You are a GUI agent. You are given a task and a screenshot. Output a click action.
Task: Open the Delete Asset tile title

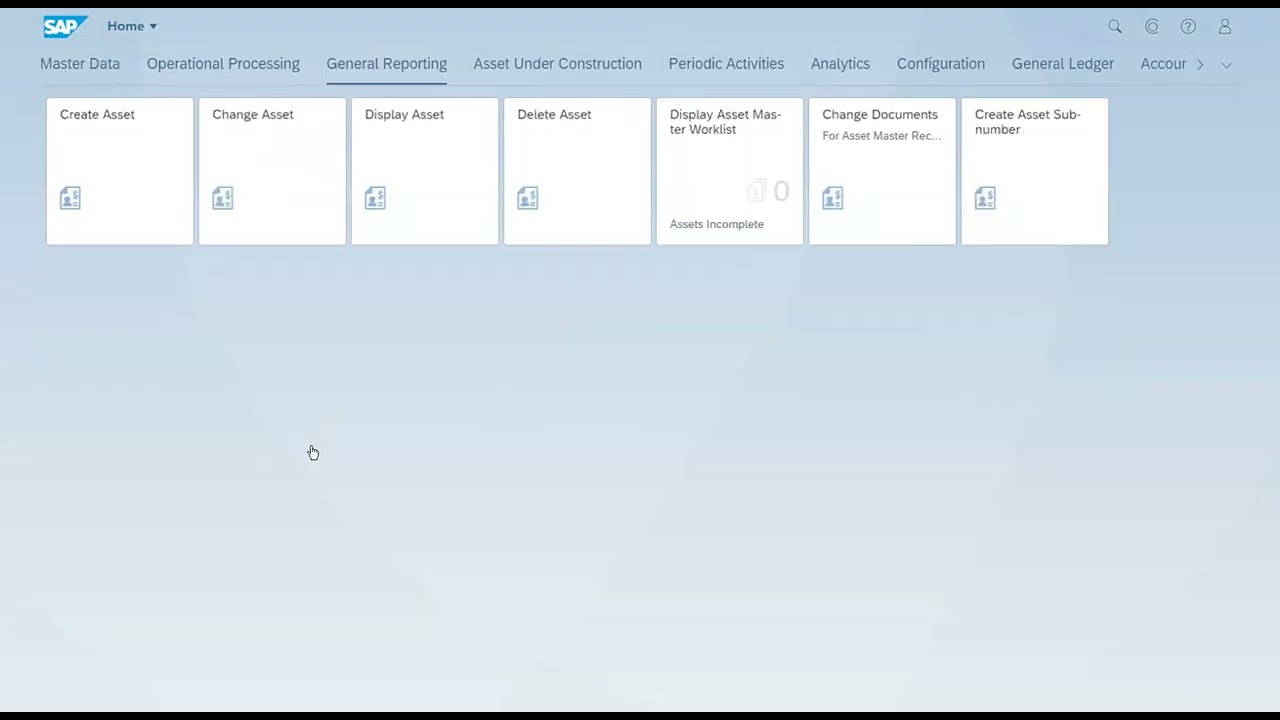pos(554,114)
